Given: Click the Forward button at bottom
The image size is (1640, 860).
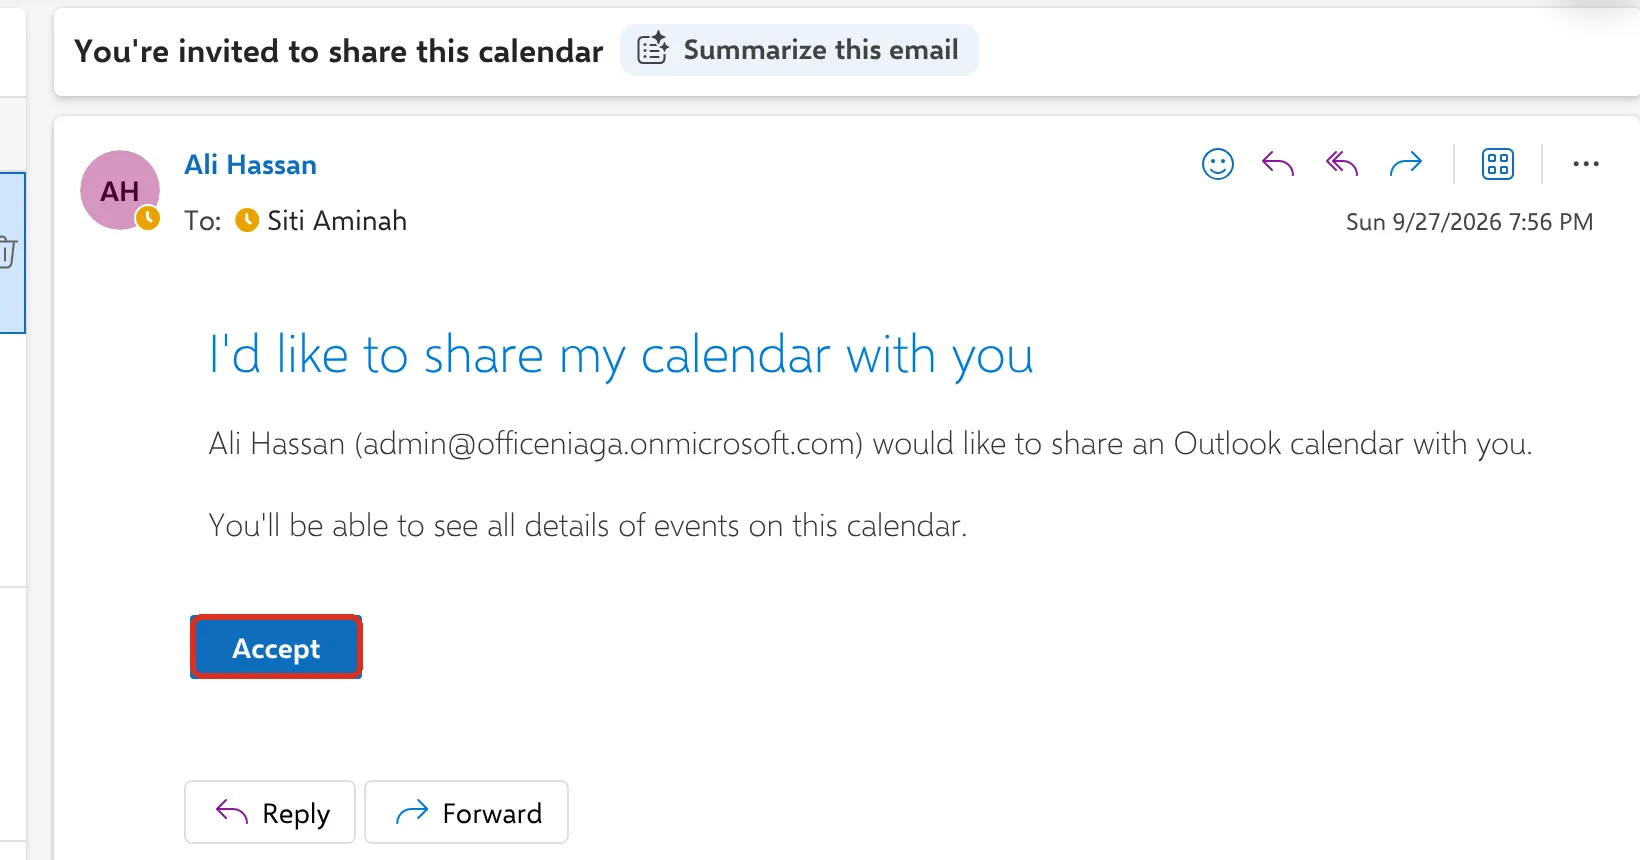Looking at the screenshot, I should (467, 812).
